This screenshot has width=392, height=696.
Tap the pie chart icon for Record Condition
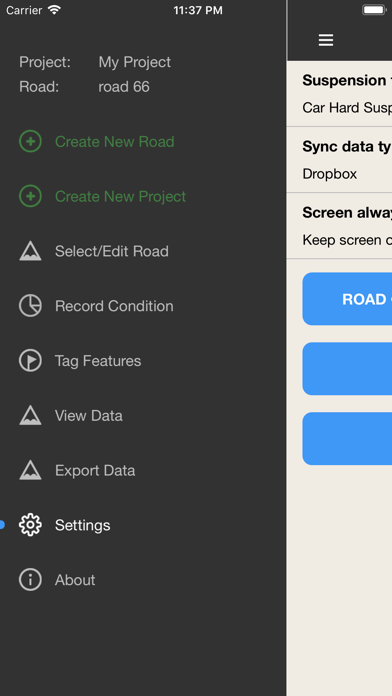coord(30,306)
